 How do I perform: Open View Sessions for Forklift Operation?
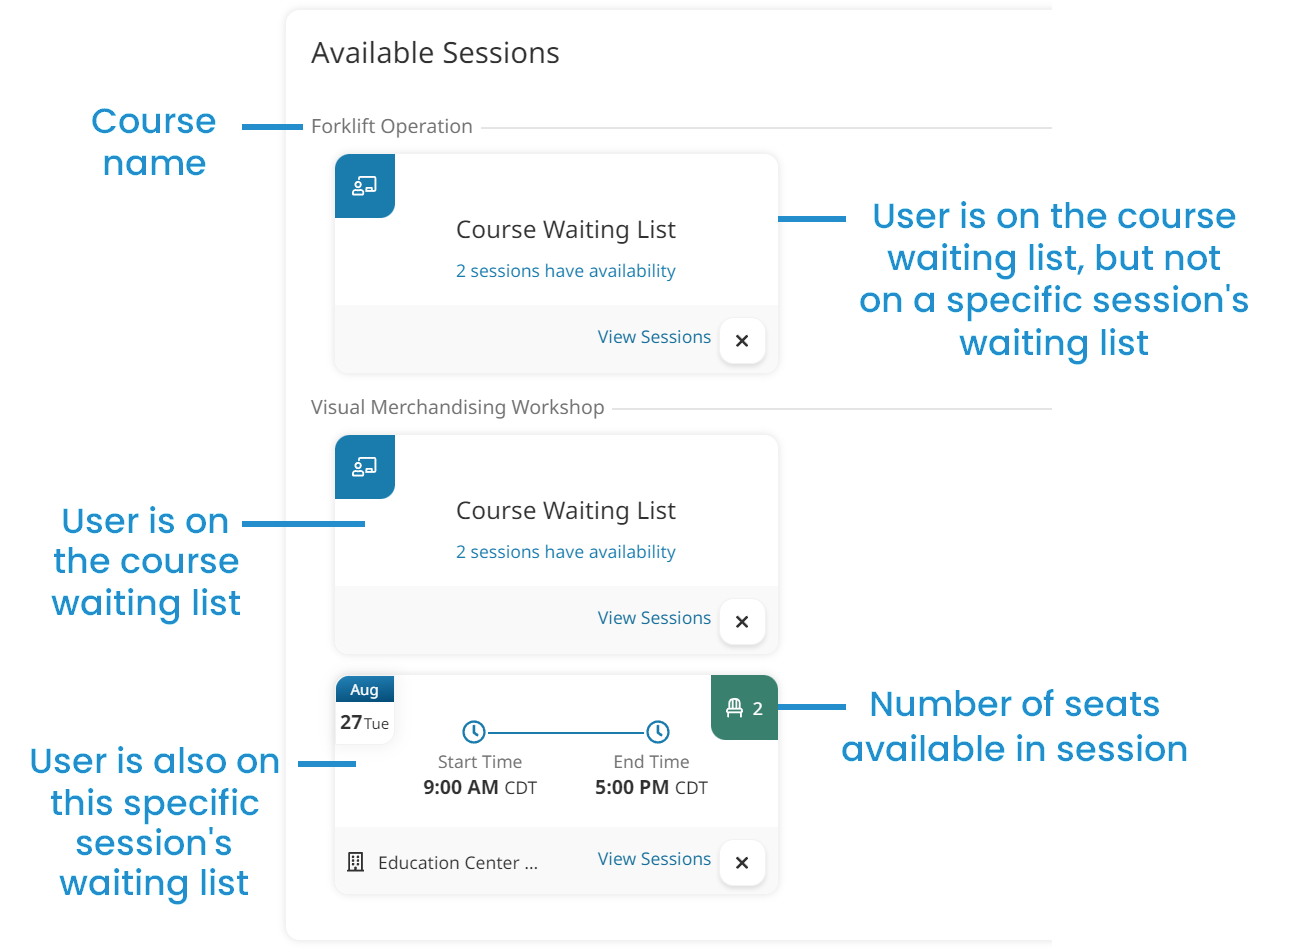[x=654, y=337]
